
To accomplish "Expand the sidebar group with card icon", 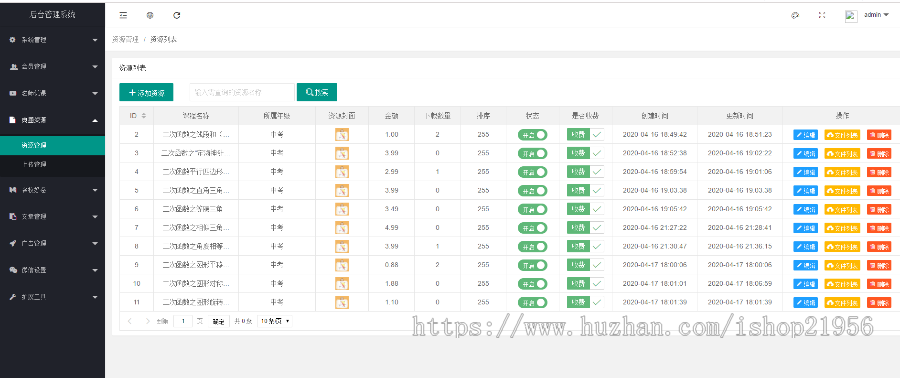I will tap(52, 93).
